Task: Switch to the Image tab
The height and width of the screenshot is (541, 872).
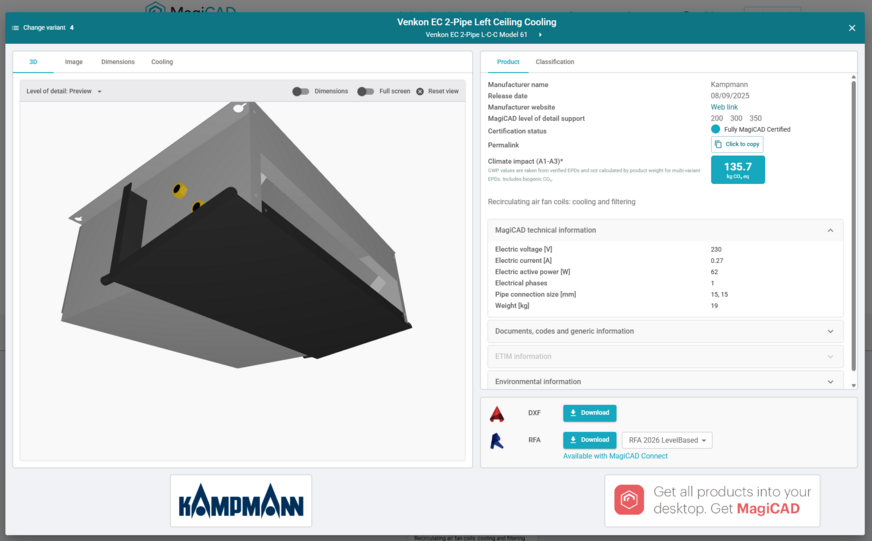Action: click(73, 62)
